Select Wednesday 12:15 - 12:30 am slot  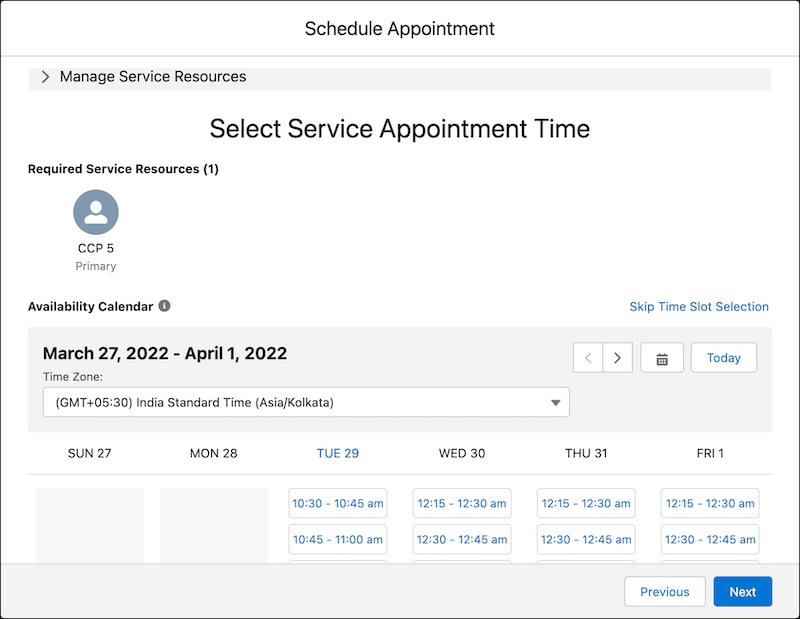[462, 503]
